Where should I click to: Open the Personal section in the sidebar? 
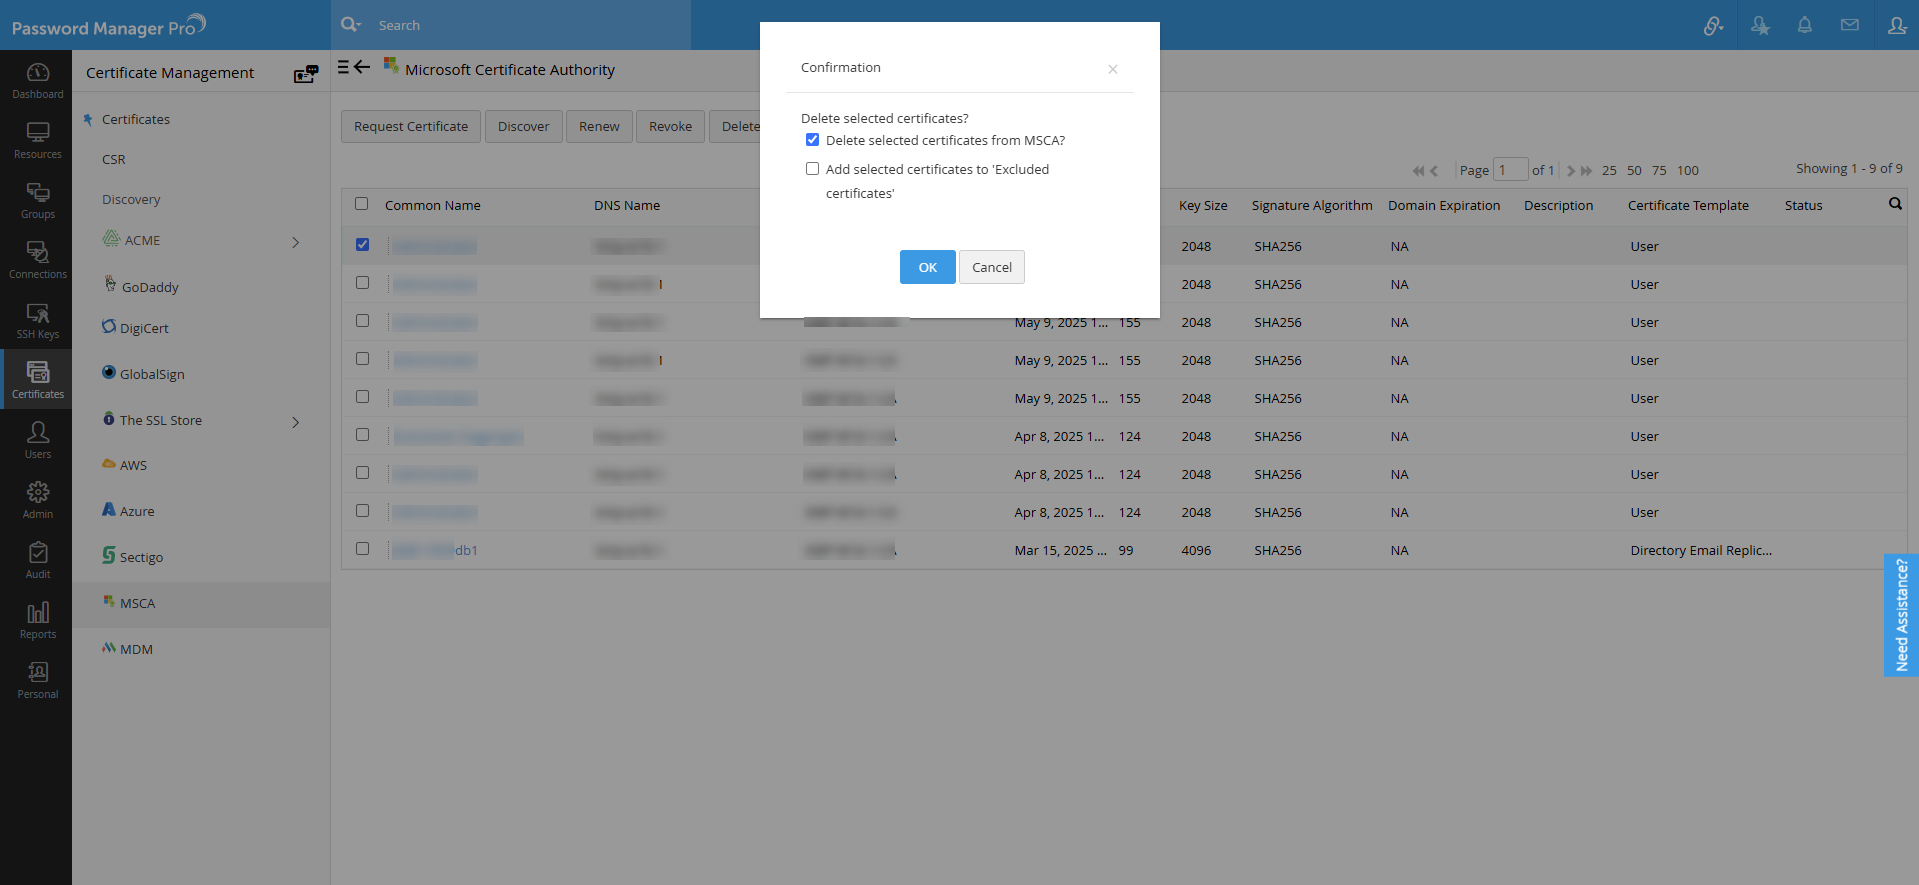[37, 680]
